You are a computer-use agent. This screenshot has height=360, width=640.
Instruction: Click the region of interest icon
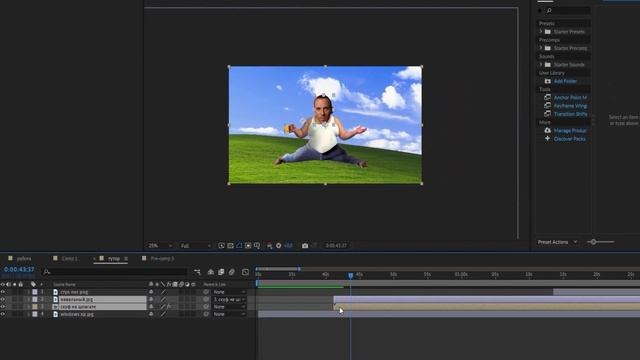click(x=248, y=246)
